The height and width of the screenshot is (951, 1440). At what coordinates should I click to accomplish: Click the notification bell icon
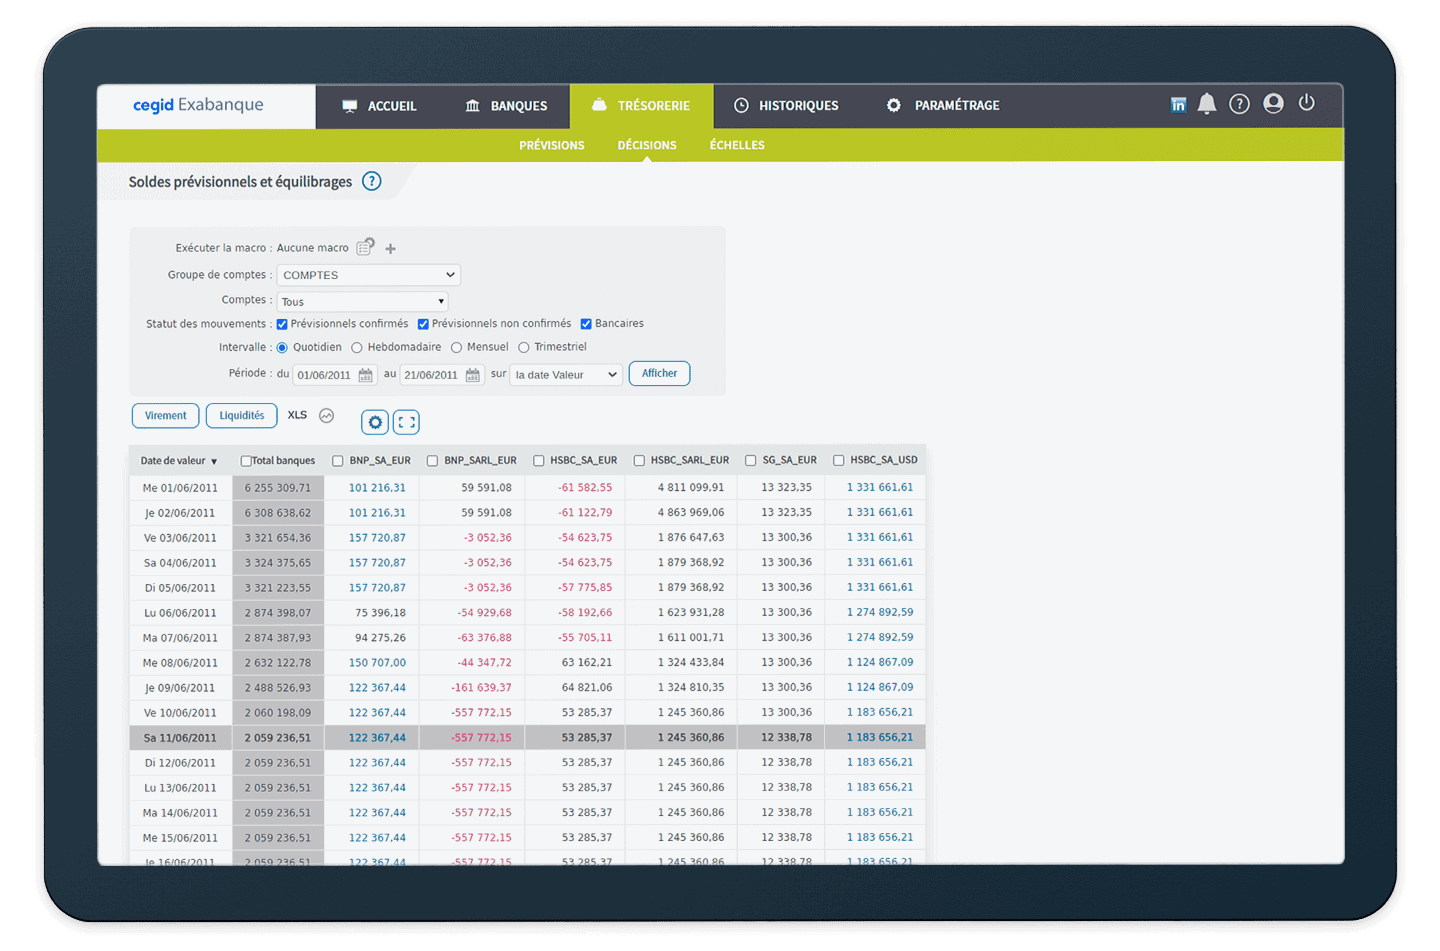click(x=1207, y=104)
